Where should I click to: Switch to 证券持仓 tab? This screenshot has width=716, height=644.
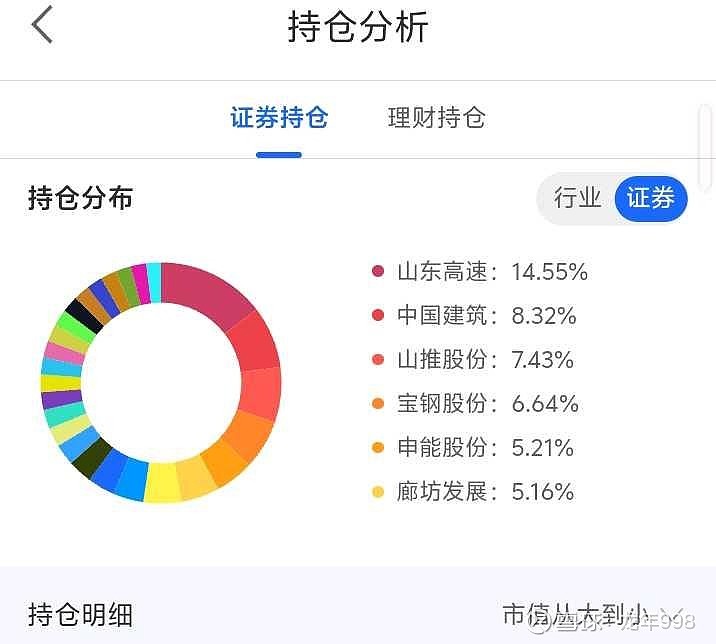[x=279, y=118]
